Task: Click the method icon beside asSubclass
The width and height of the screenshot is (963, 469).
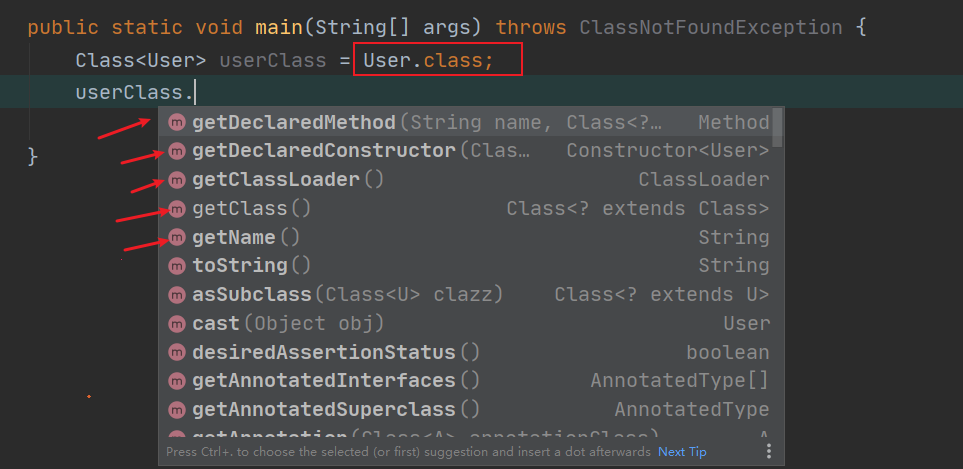Action: click(177, 295)
